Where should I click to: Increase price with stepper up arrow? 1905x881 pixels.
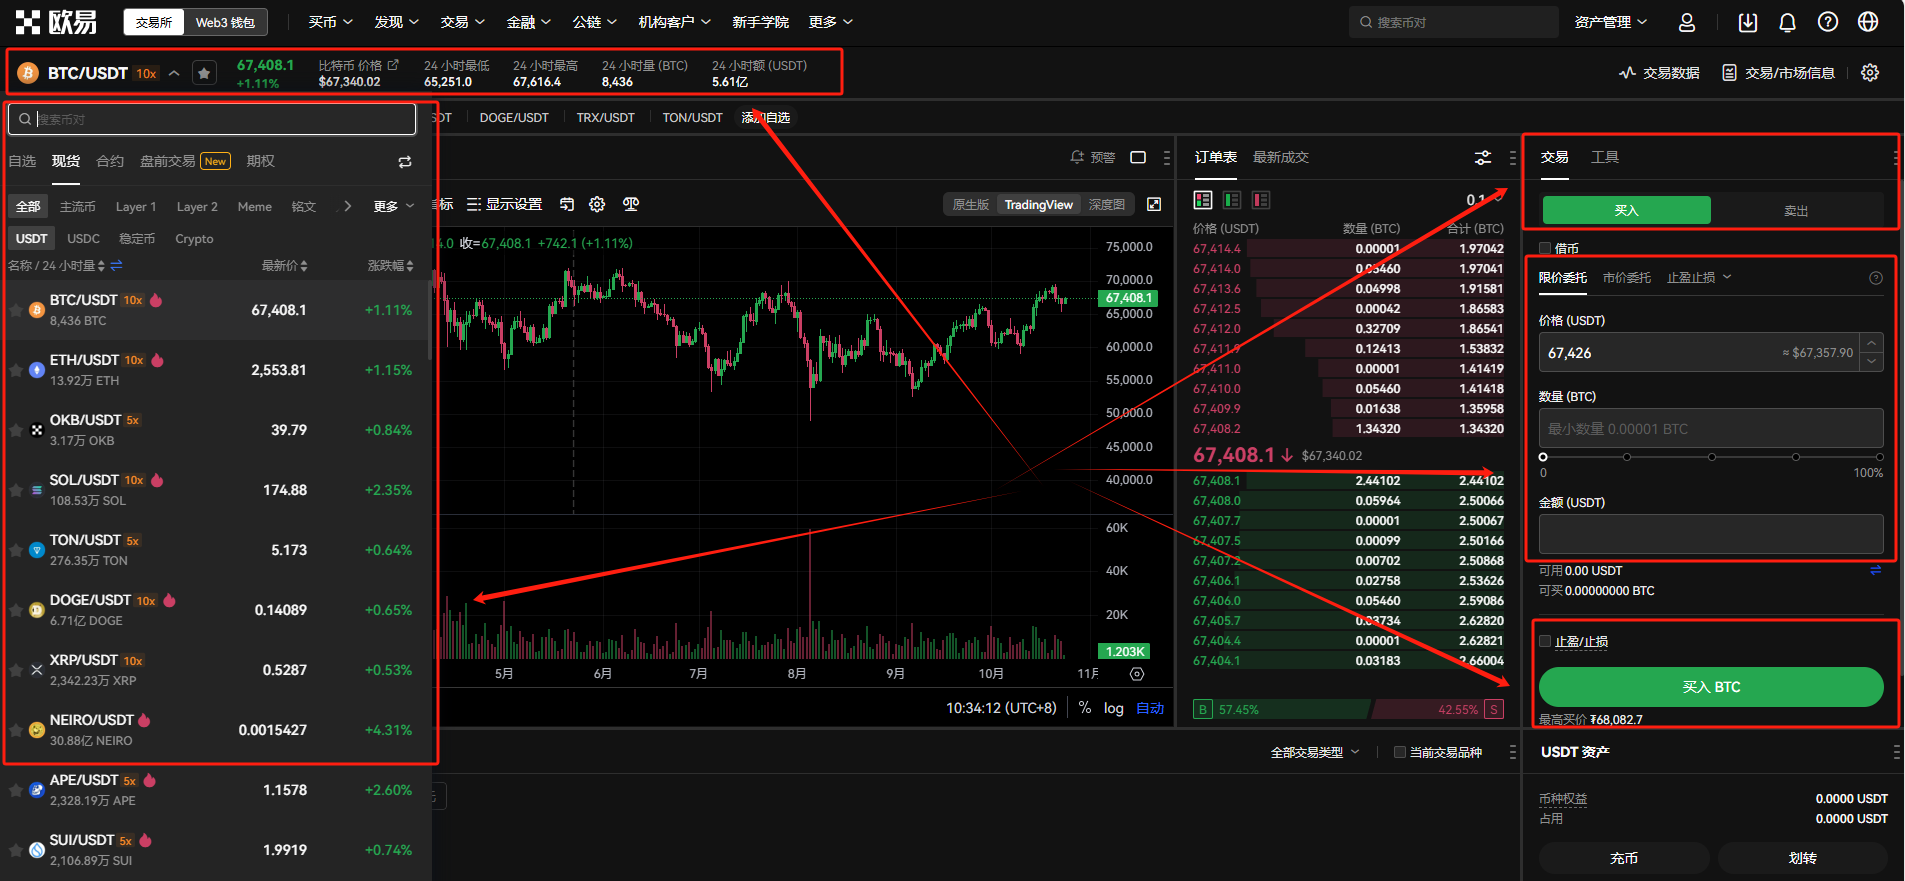tap(1871, 342)
